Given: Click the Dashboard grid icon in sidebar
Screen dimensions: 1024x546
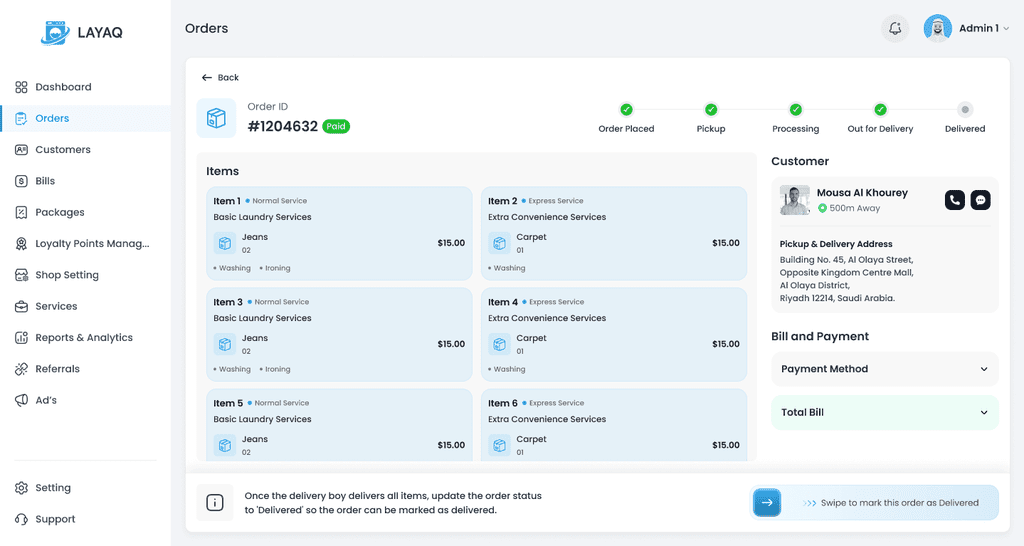Looking at the screenshot, I should pos(22,87).
